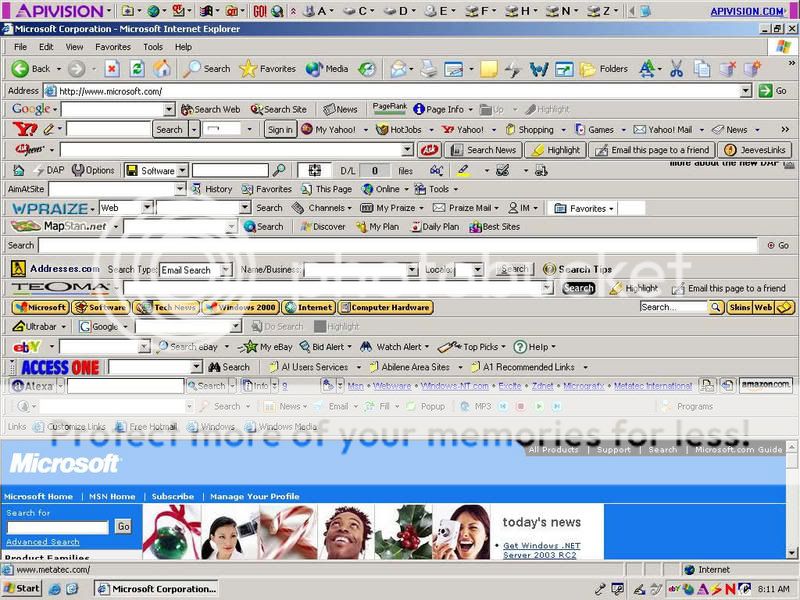Click the Watch Alert icon on eBay toolbar
The height and width of the screenshot is (600, 800).
coord(394,346)
